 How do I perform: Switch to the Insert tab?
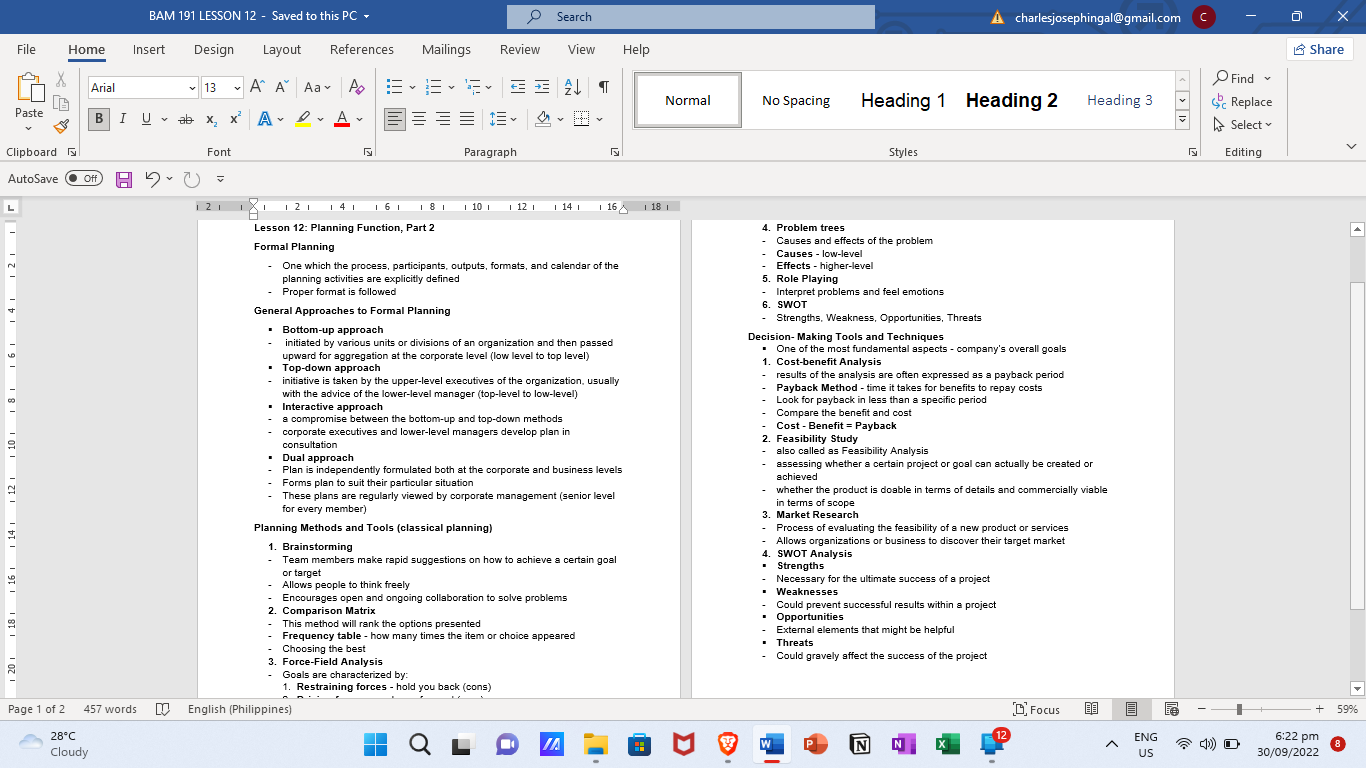point(149,49)
